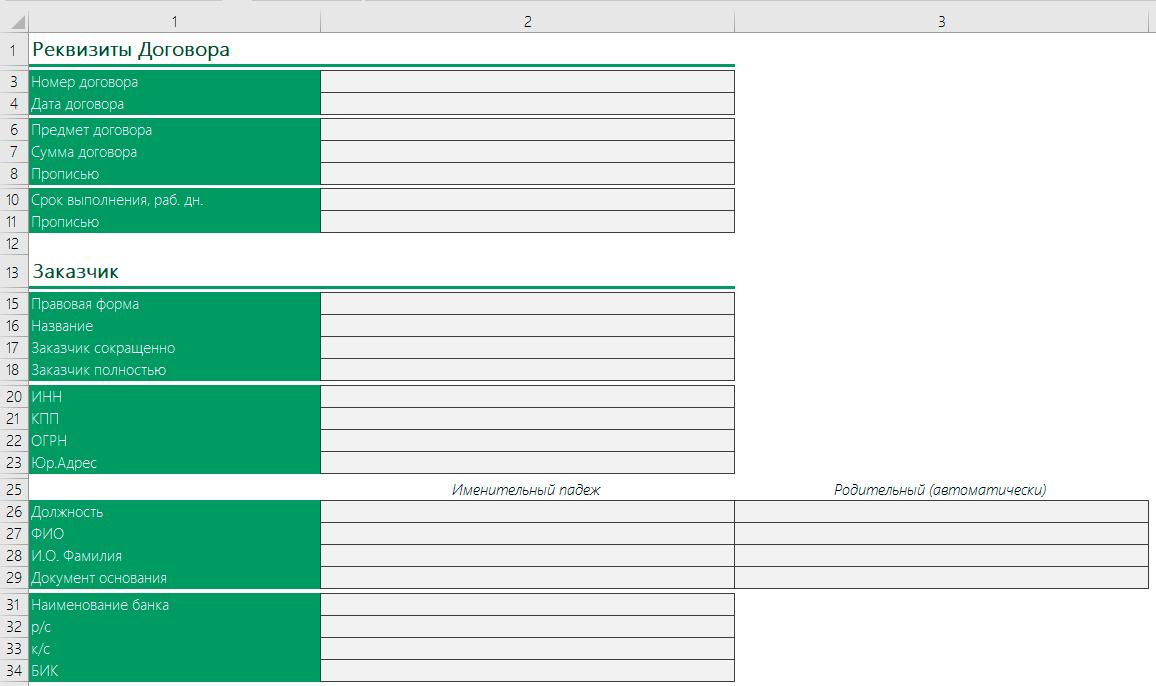Select column header 1
Image resolution: width=1156 pixels, height=686 pixels.
point(175,22)
